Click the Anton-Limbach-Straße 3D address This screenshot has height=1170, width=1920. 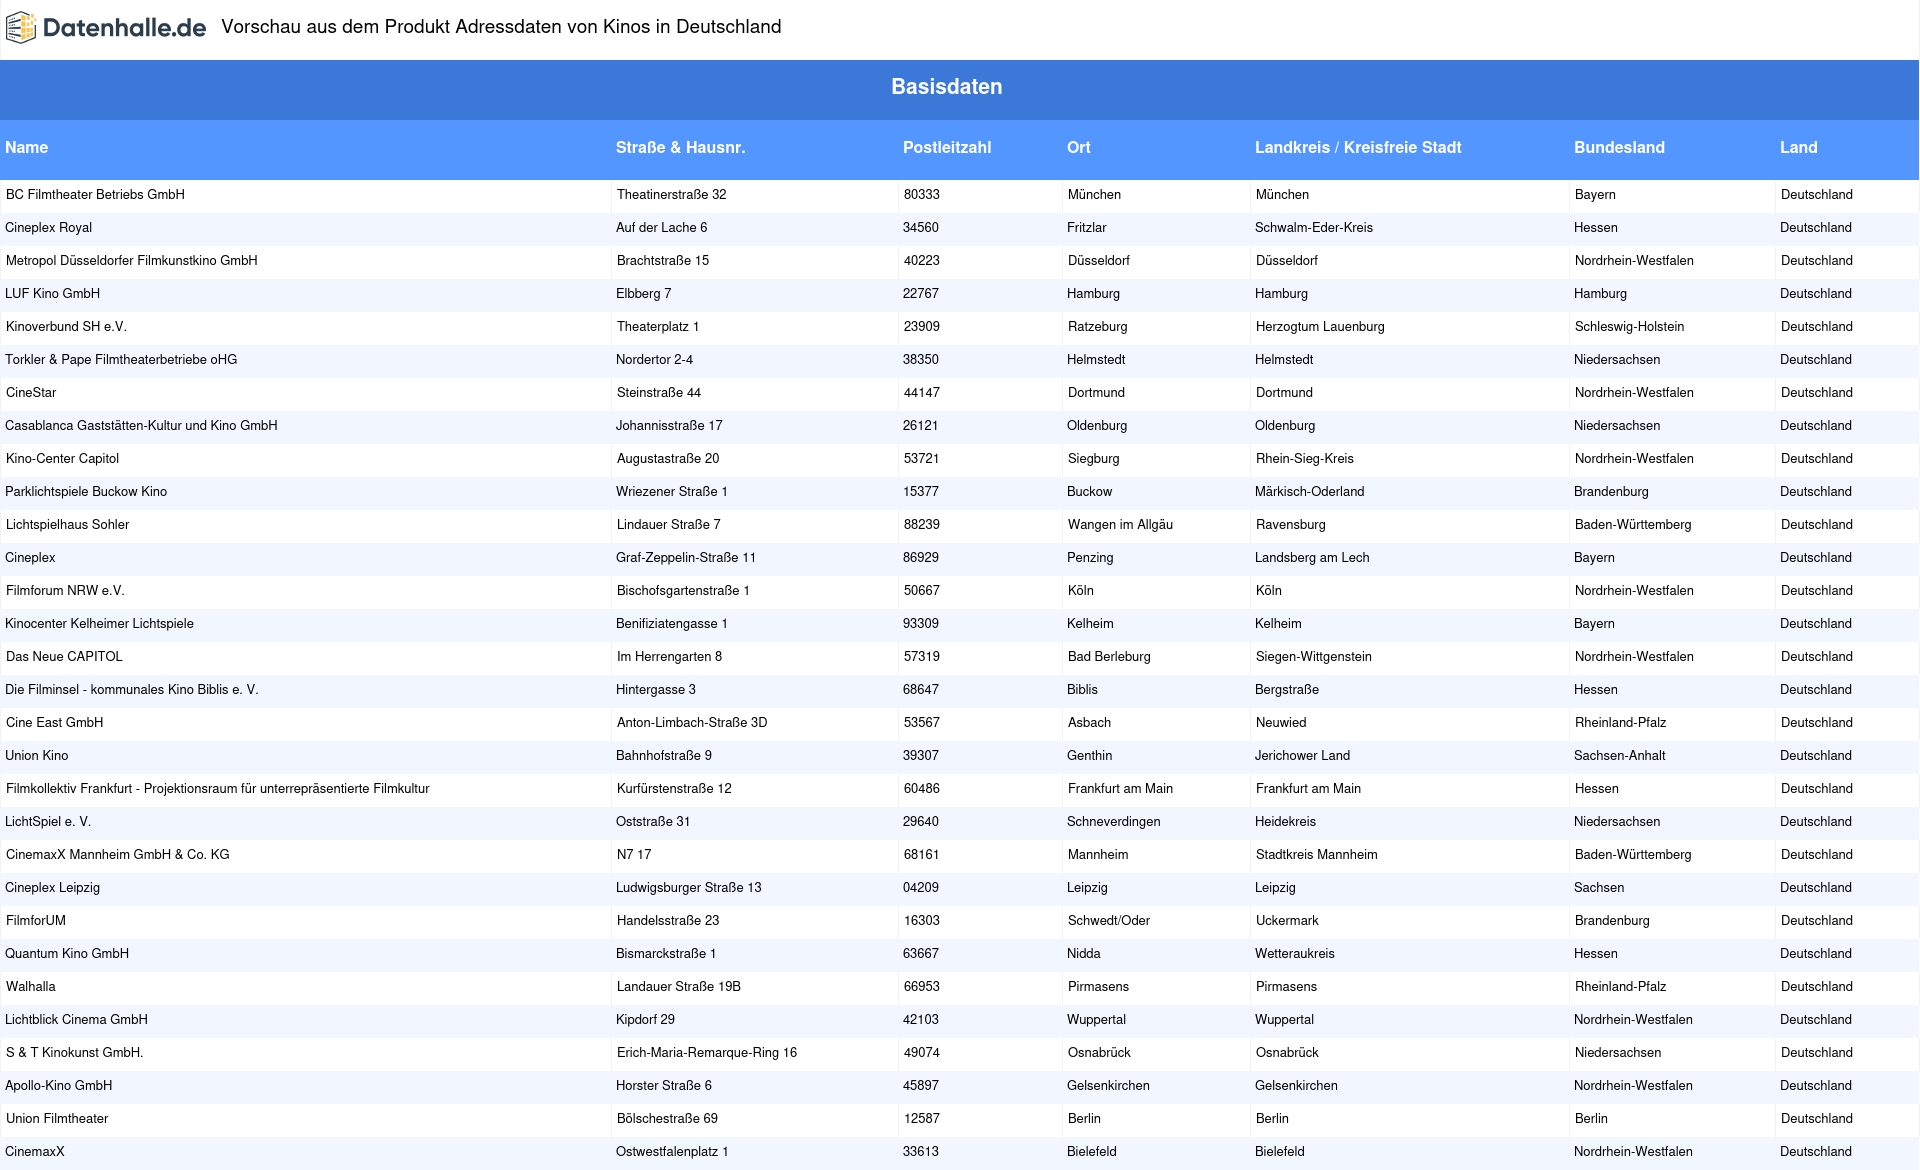(x=692, y=723)
